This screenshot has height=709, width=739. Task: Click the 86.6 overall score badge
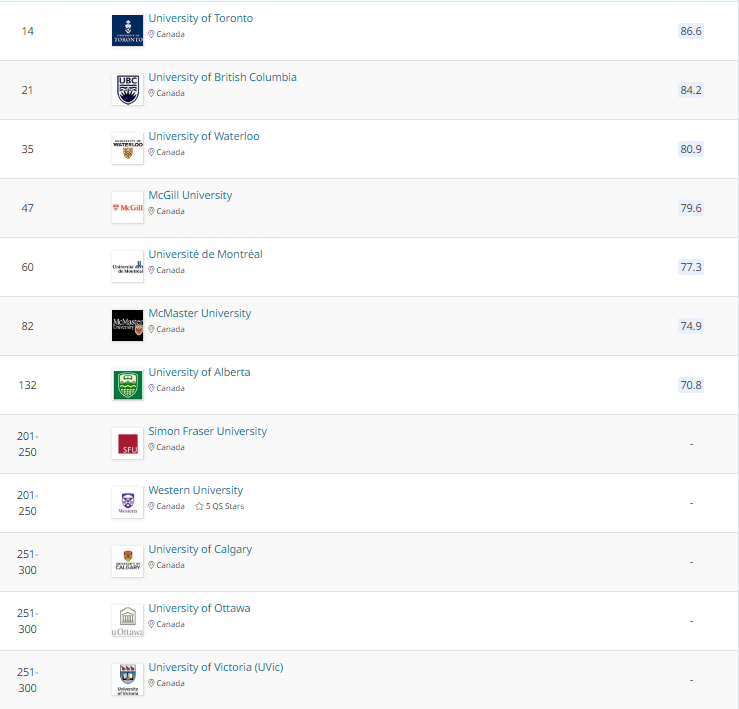[690, 31]
